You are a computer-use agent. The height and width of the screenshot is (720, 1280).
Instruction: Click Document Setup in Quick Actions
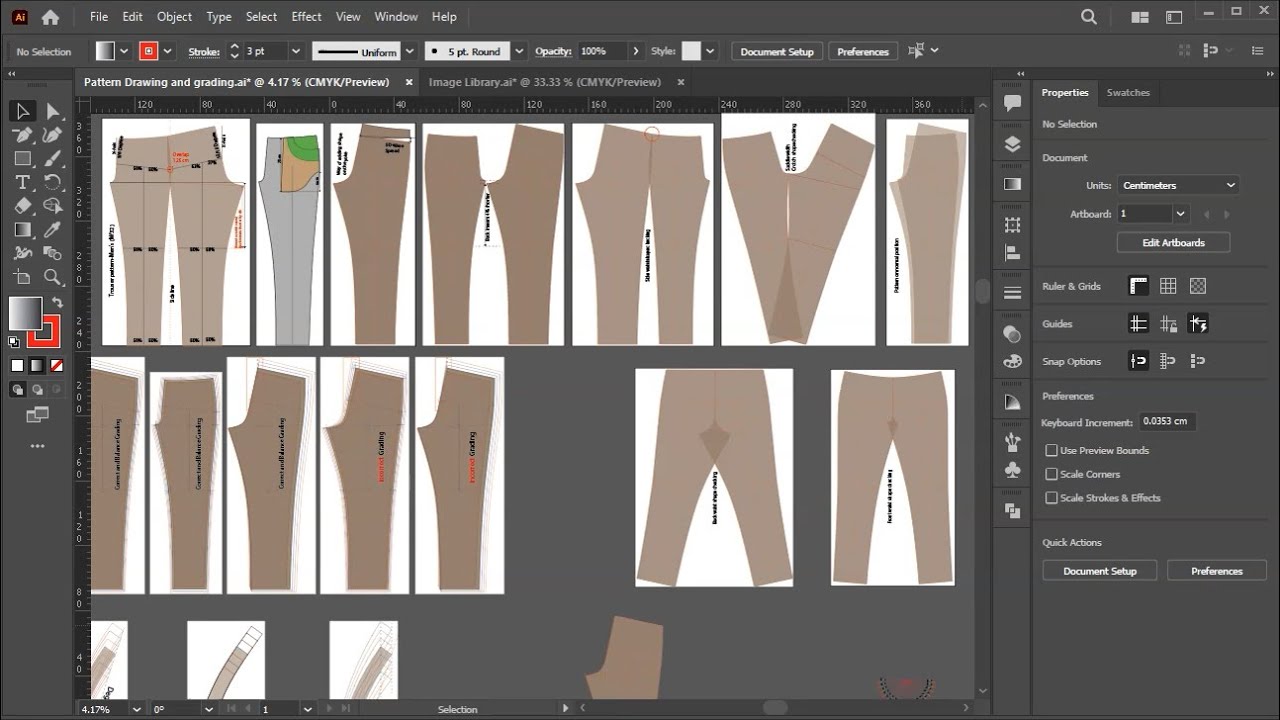pyautogui.click(x=1100, y=571)
